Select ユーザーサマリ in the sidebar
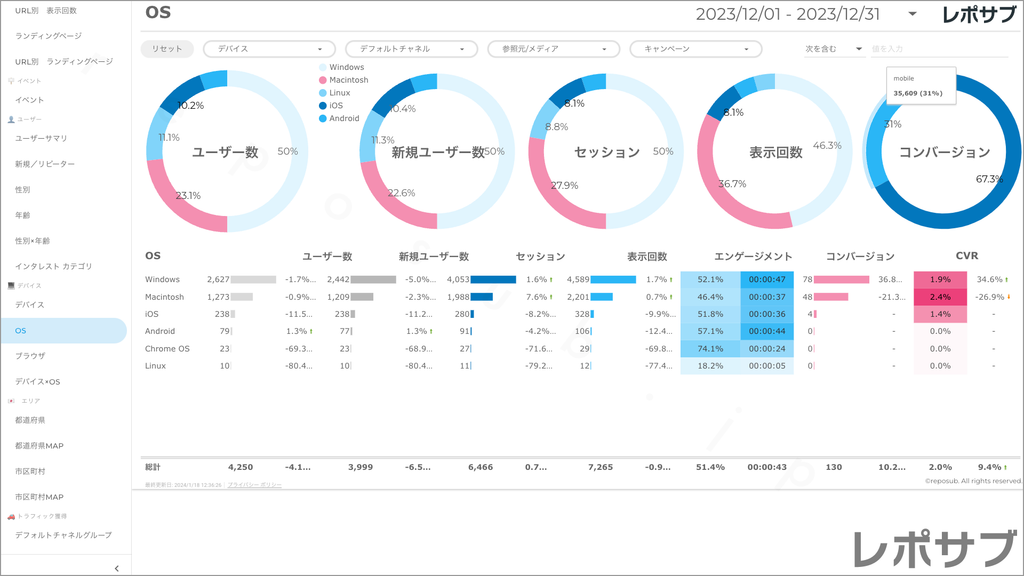Image resolution: width=1024 pixels, height=576 pixels. pos(41,138)
